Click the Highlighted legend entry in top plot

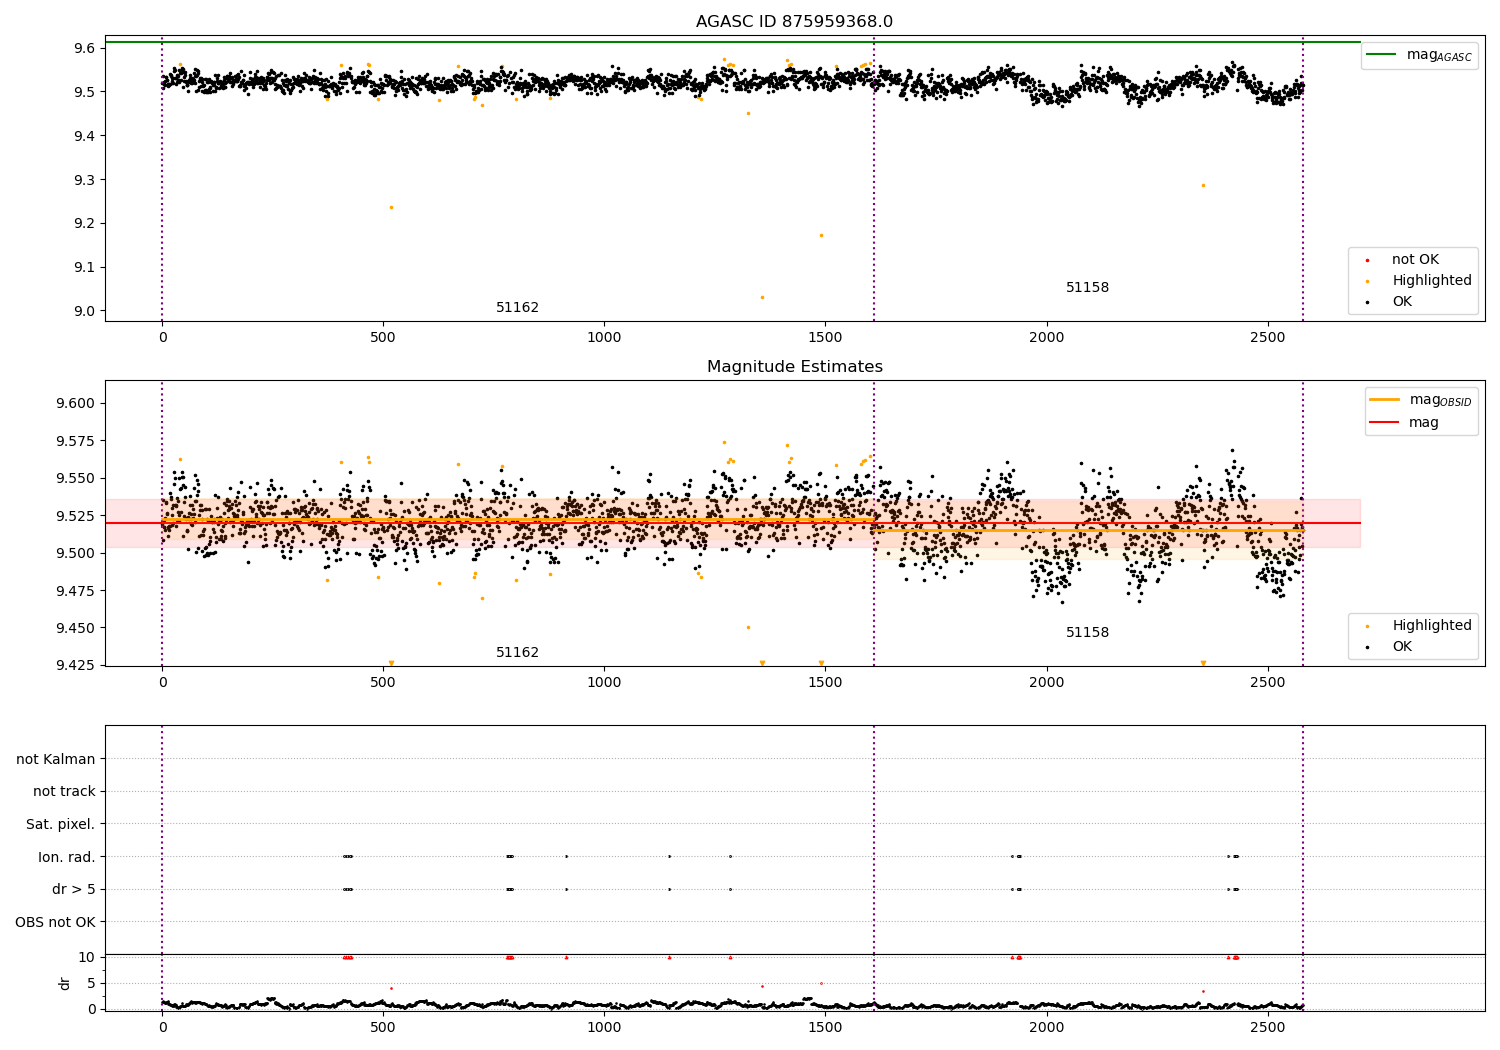point(1418,281)
